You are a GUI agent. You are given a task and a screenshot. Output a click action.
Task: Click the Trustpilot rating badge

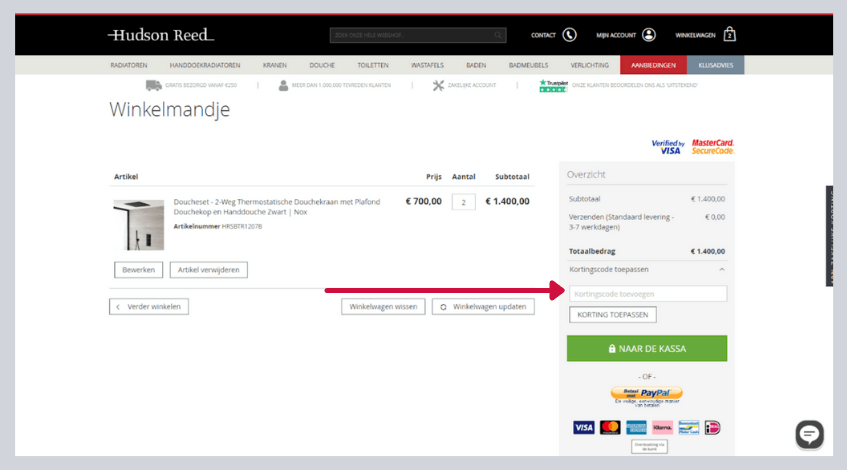click(x=552, y=86)
